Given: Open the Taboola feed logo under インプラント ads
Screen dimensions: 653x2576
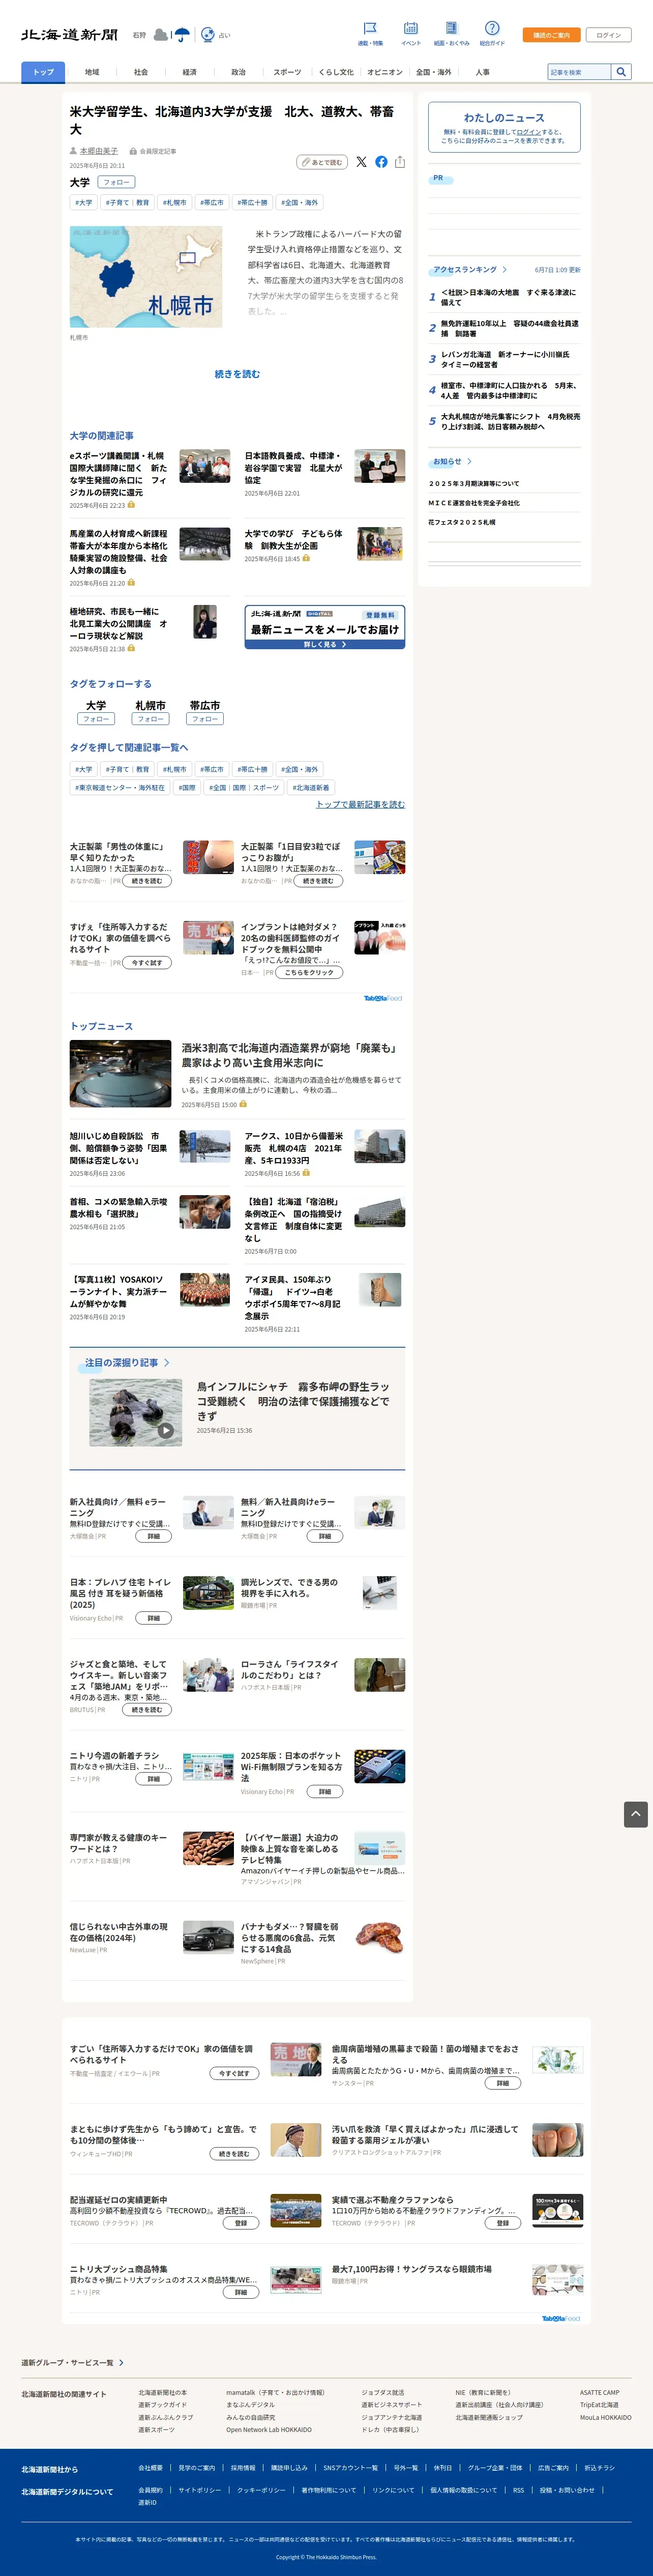Looking at the screenshot, I should click(x=382, y=998).
